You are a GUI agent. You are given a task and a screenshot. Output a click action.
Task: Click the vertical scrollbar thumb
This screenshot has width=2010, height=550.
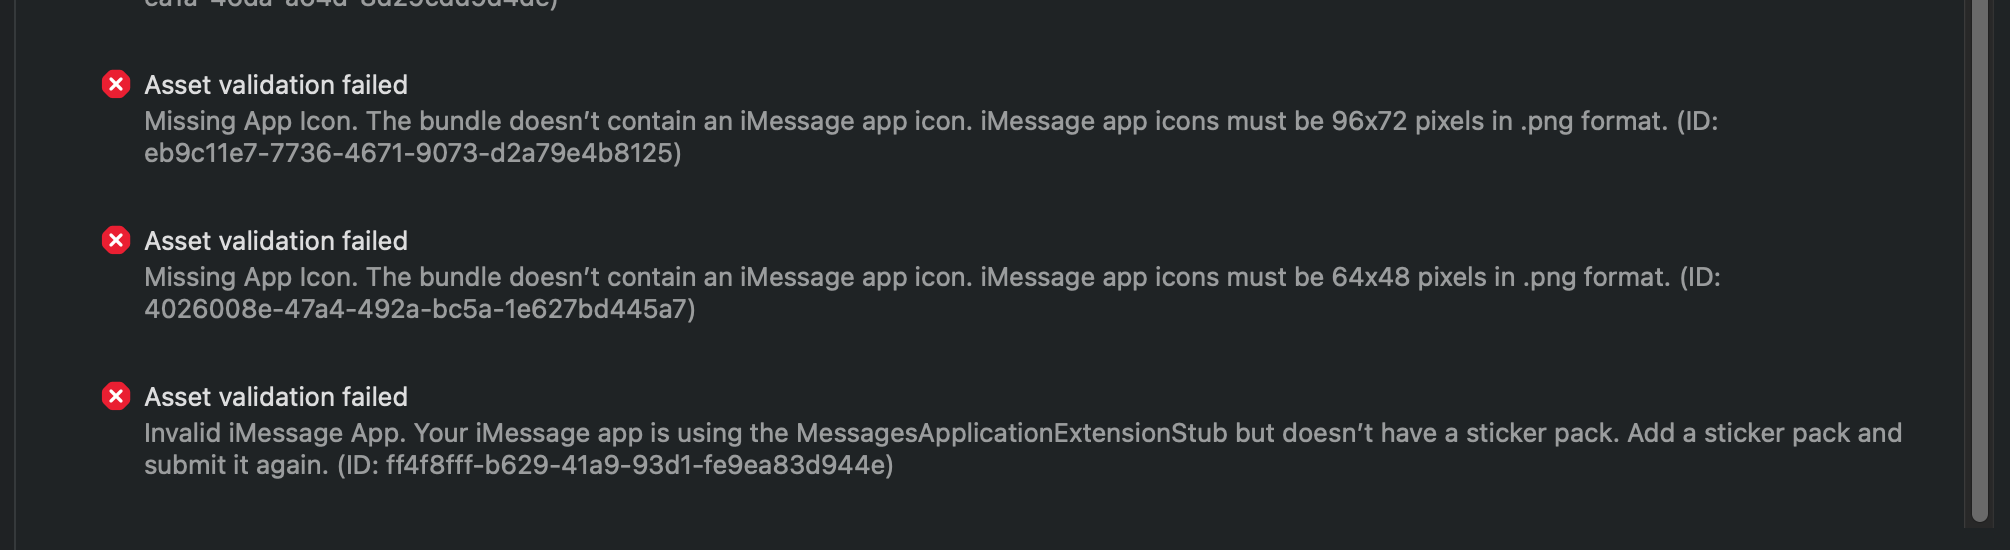pos(1980,260)
